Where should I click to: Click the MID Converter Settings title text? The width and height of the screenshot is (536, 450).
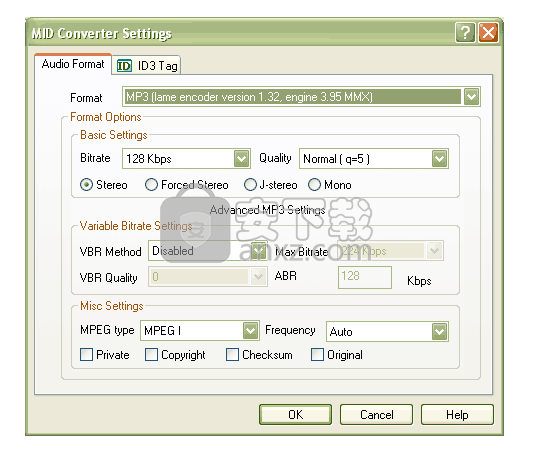(102, 34)
